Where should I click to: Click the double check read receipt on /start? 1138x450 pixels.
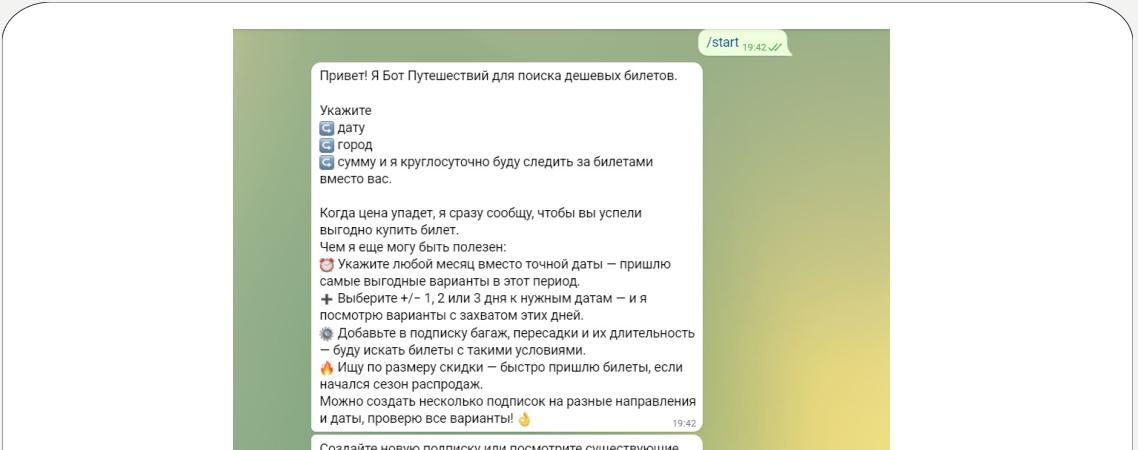click(x=775, y=47)
